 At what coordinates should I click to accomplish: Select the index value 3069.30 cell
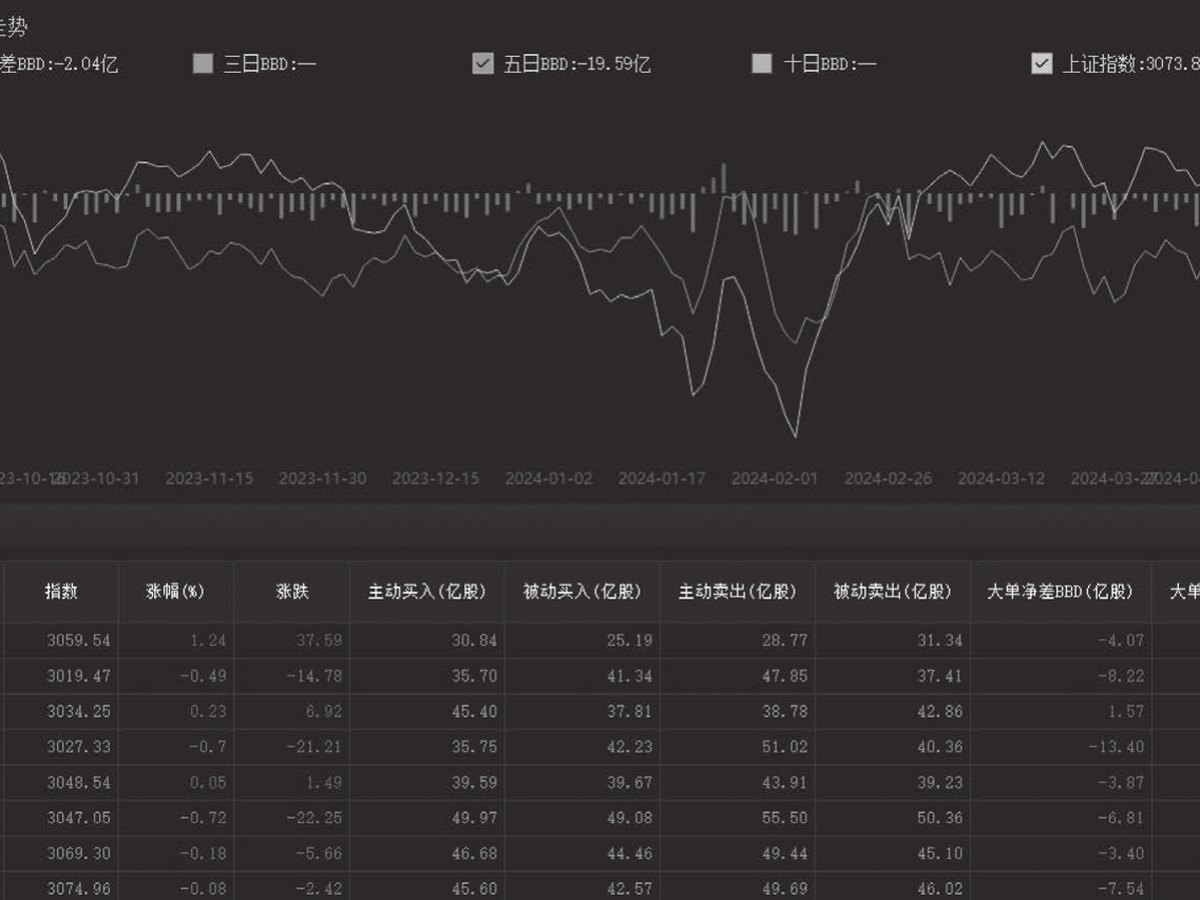point(61,853)
